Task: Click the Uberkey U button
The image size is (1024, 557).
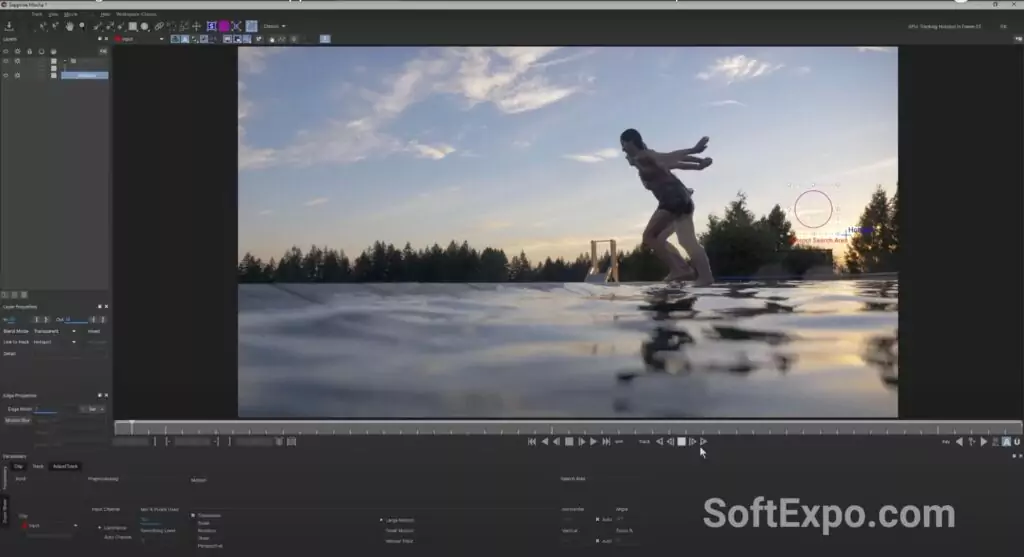Action: click(x=1017, y=442)
